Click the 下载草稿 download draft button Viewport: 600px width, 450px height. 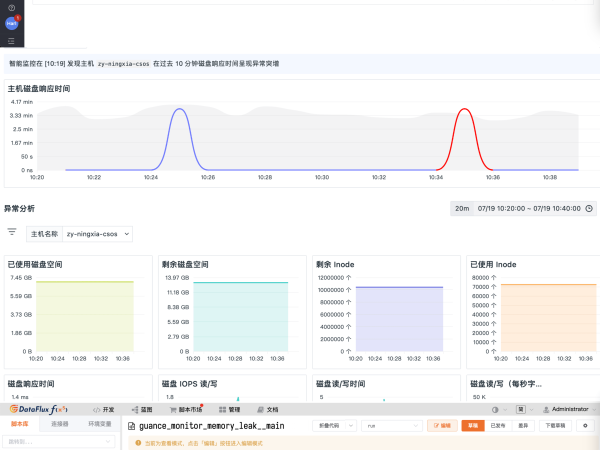(555, 426)
